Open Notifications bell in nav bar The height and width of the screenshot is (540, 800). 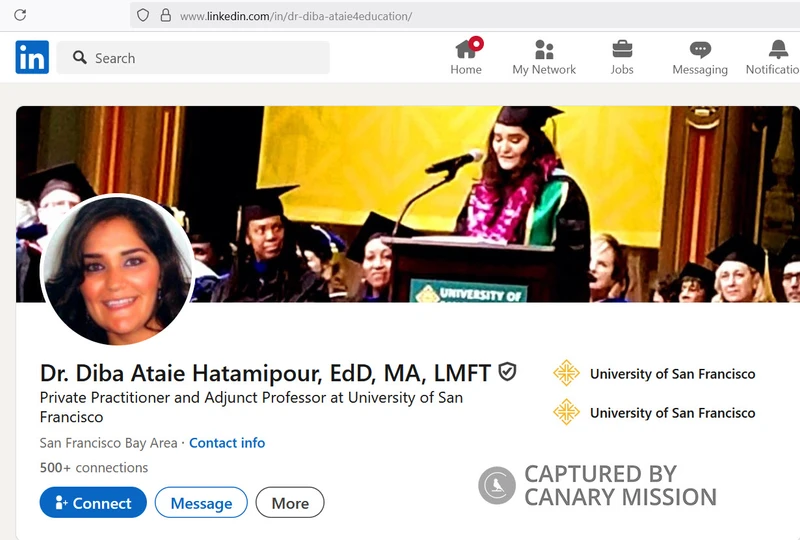[x=773, y=57]
